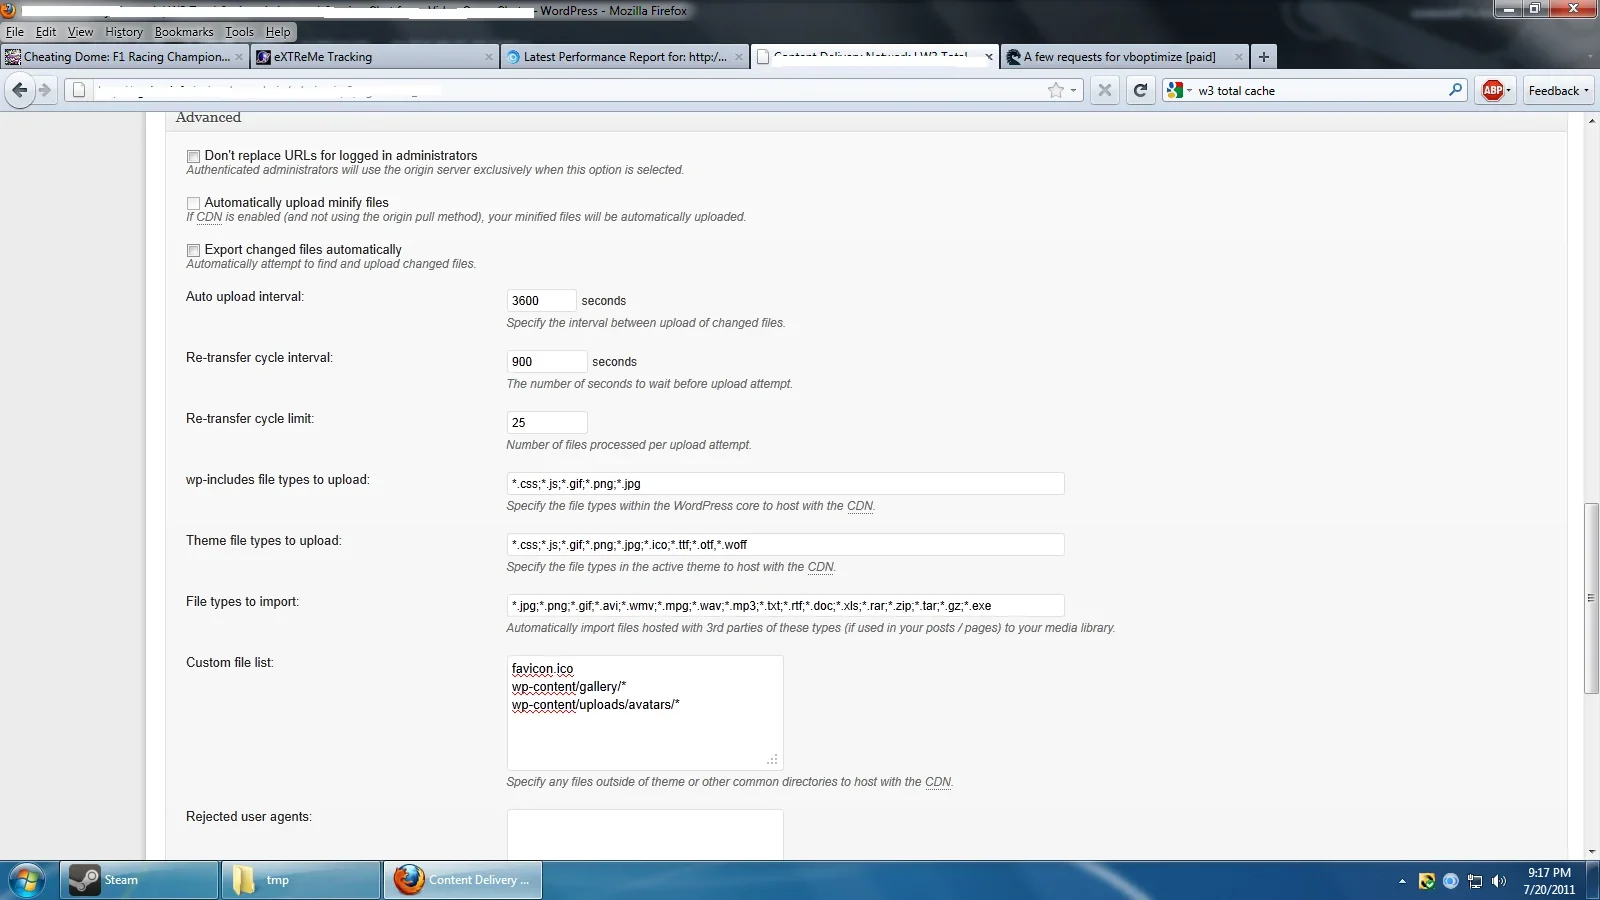Show hidden system tray icons

click(x=1402, y=881)
